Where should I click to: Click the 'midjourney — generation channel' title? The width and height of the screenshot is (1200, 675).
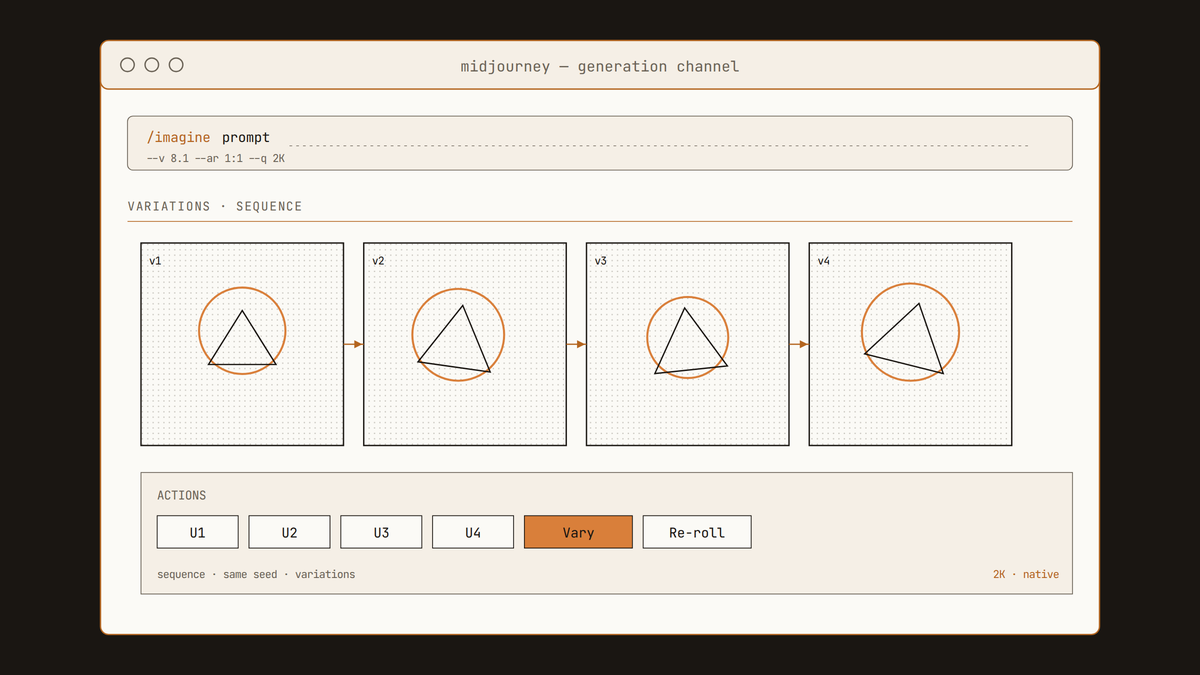point(600,67)
